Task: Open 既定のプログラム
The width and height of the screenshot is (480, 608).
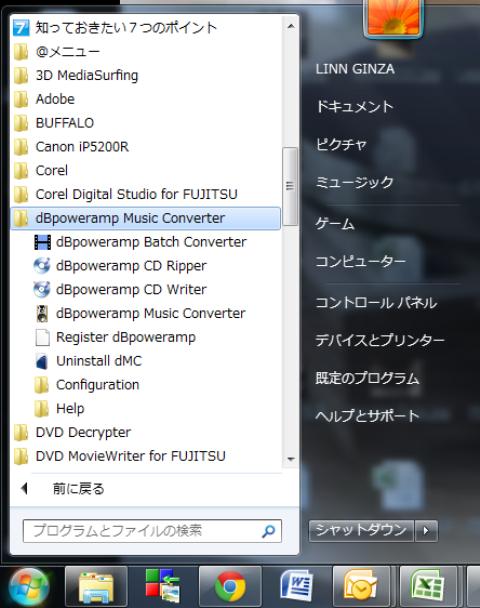Action: (367, 378)
